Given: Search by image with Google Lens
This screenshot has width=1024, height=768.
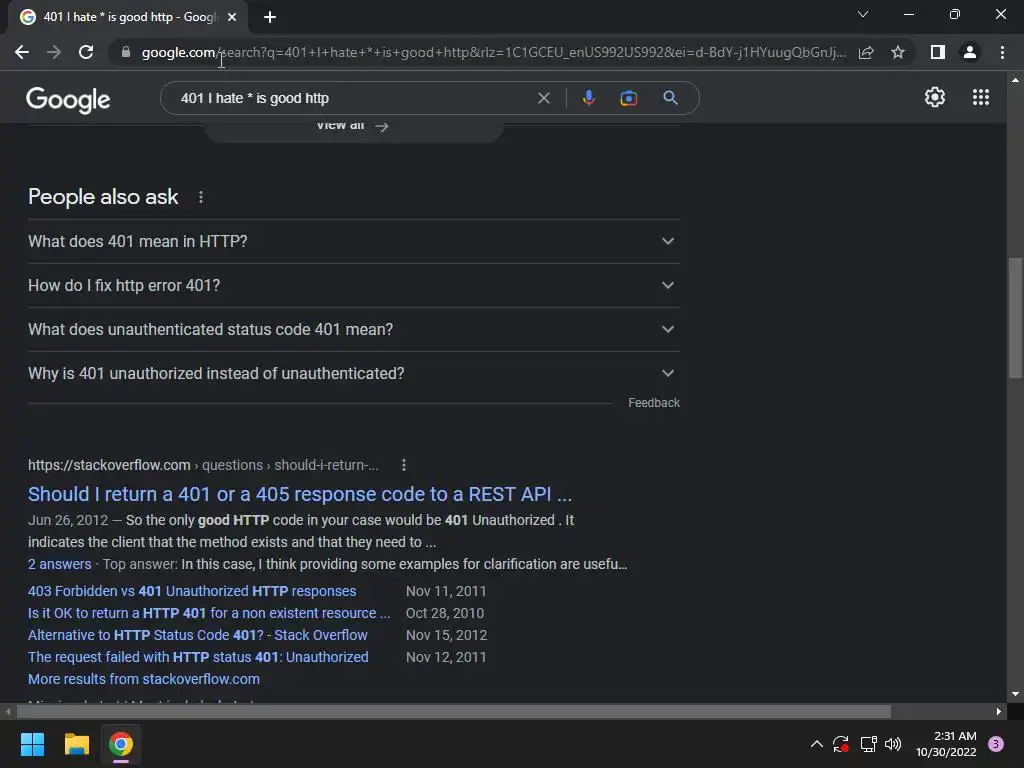Looking at the screenshot, I should (628, 98).
